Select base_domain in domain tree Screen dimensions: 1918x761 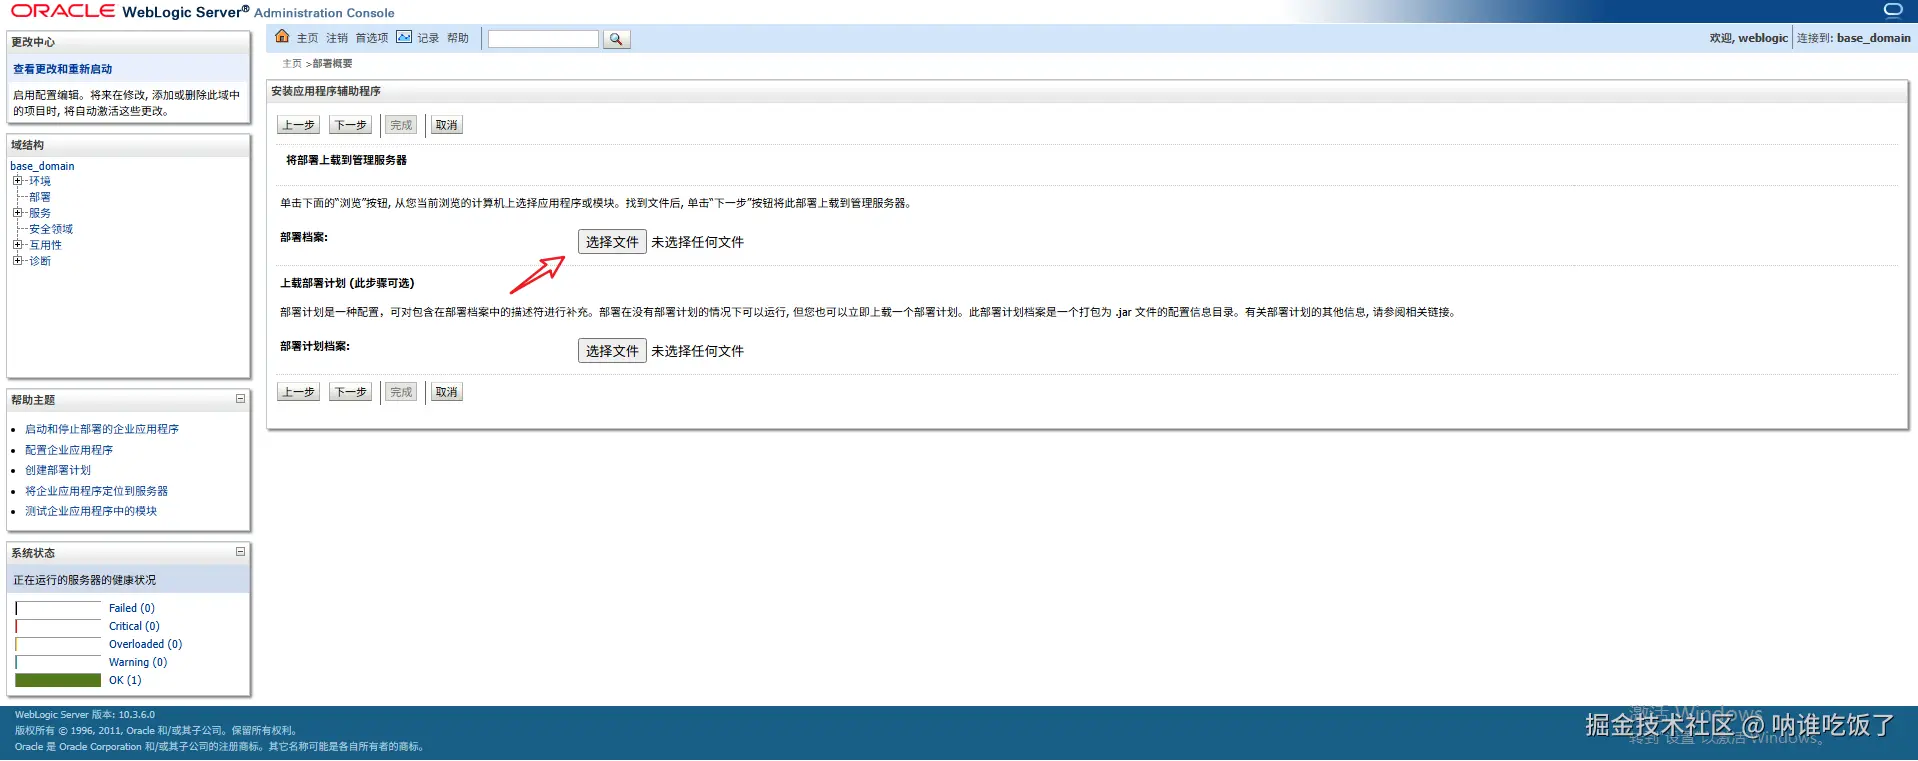(x=42, y=166)
